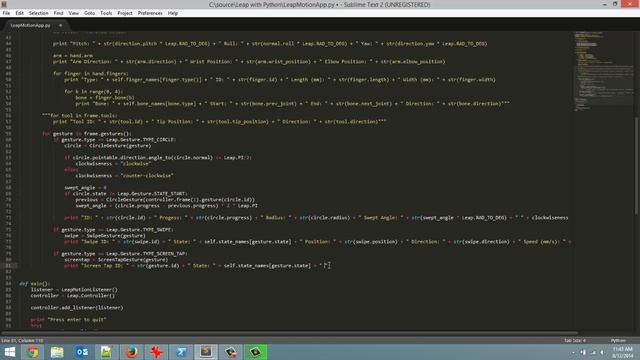This screenshot has height=360, width=640.
Task: Open the green notepad taskbar icon
Action: 106,352
